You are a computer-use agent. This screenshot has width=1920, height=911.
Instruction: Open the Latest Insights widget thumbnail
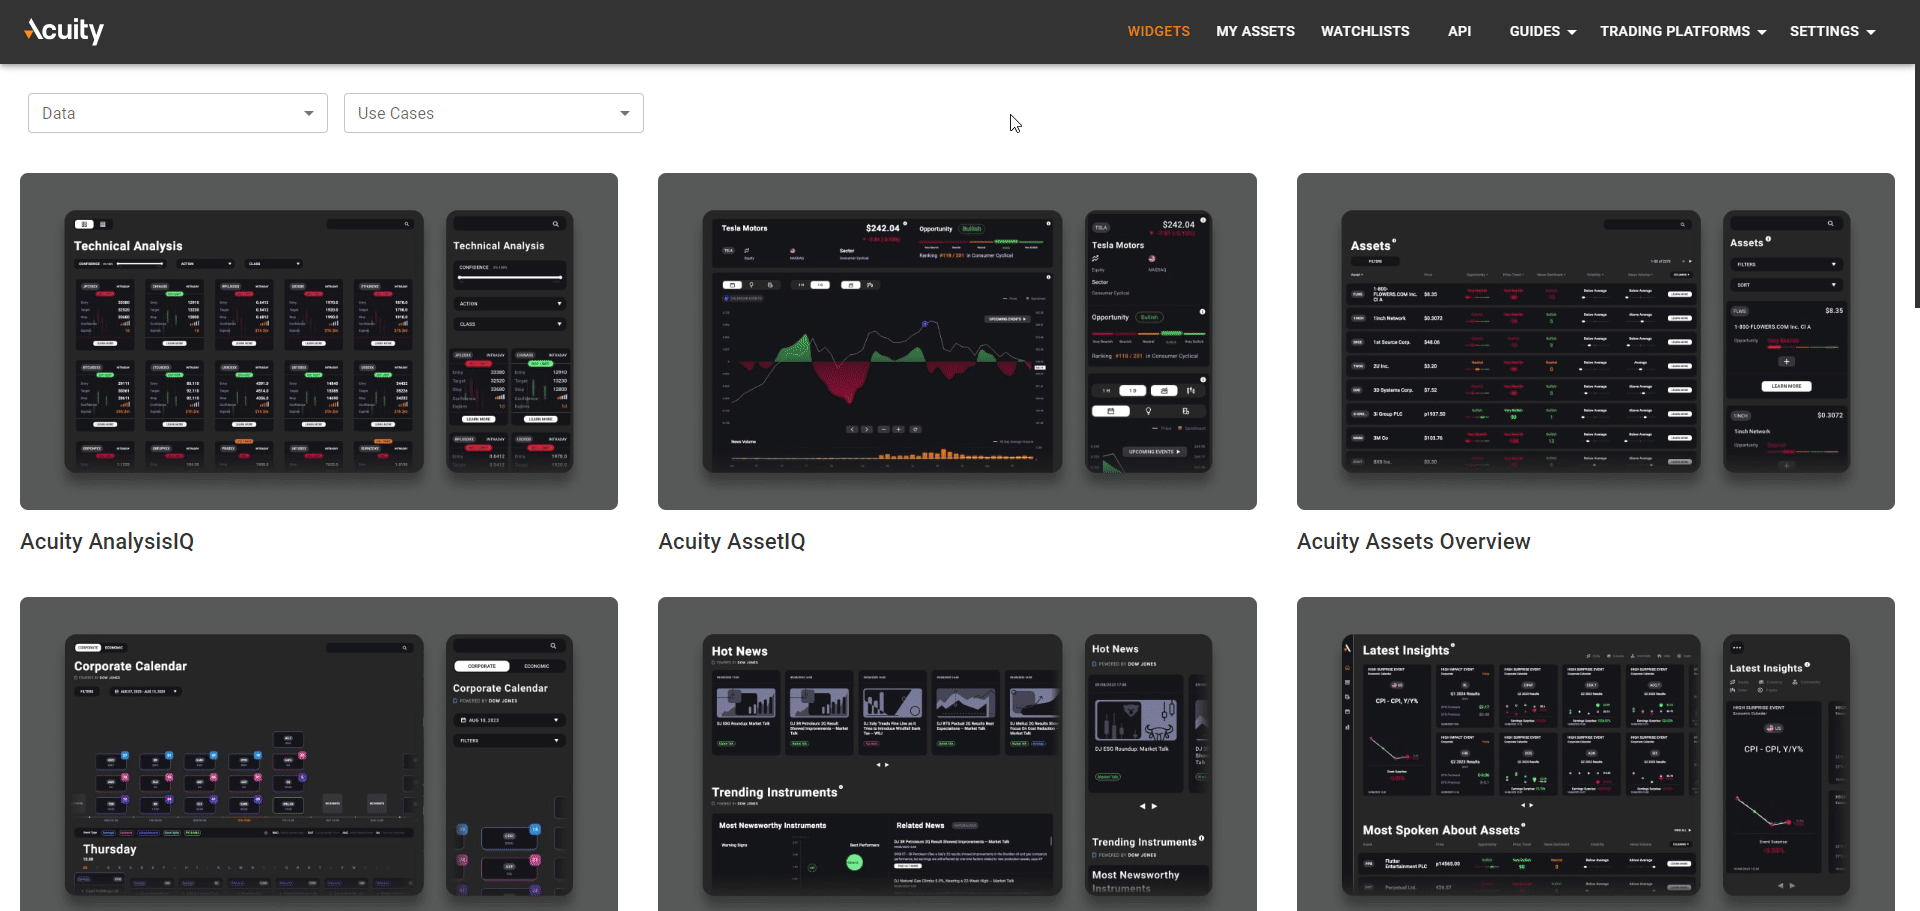click(x=1595, y=754)
